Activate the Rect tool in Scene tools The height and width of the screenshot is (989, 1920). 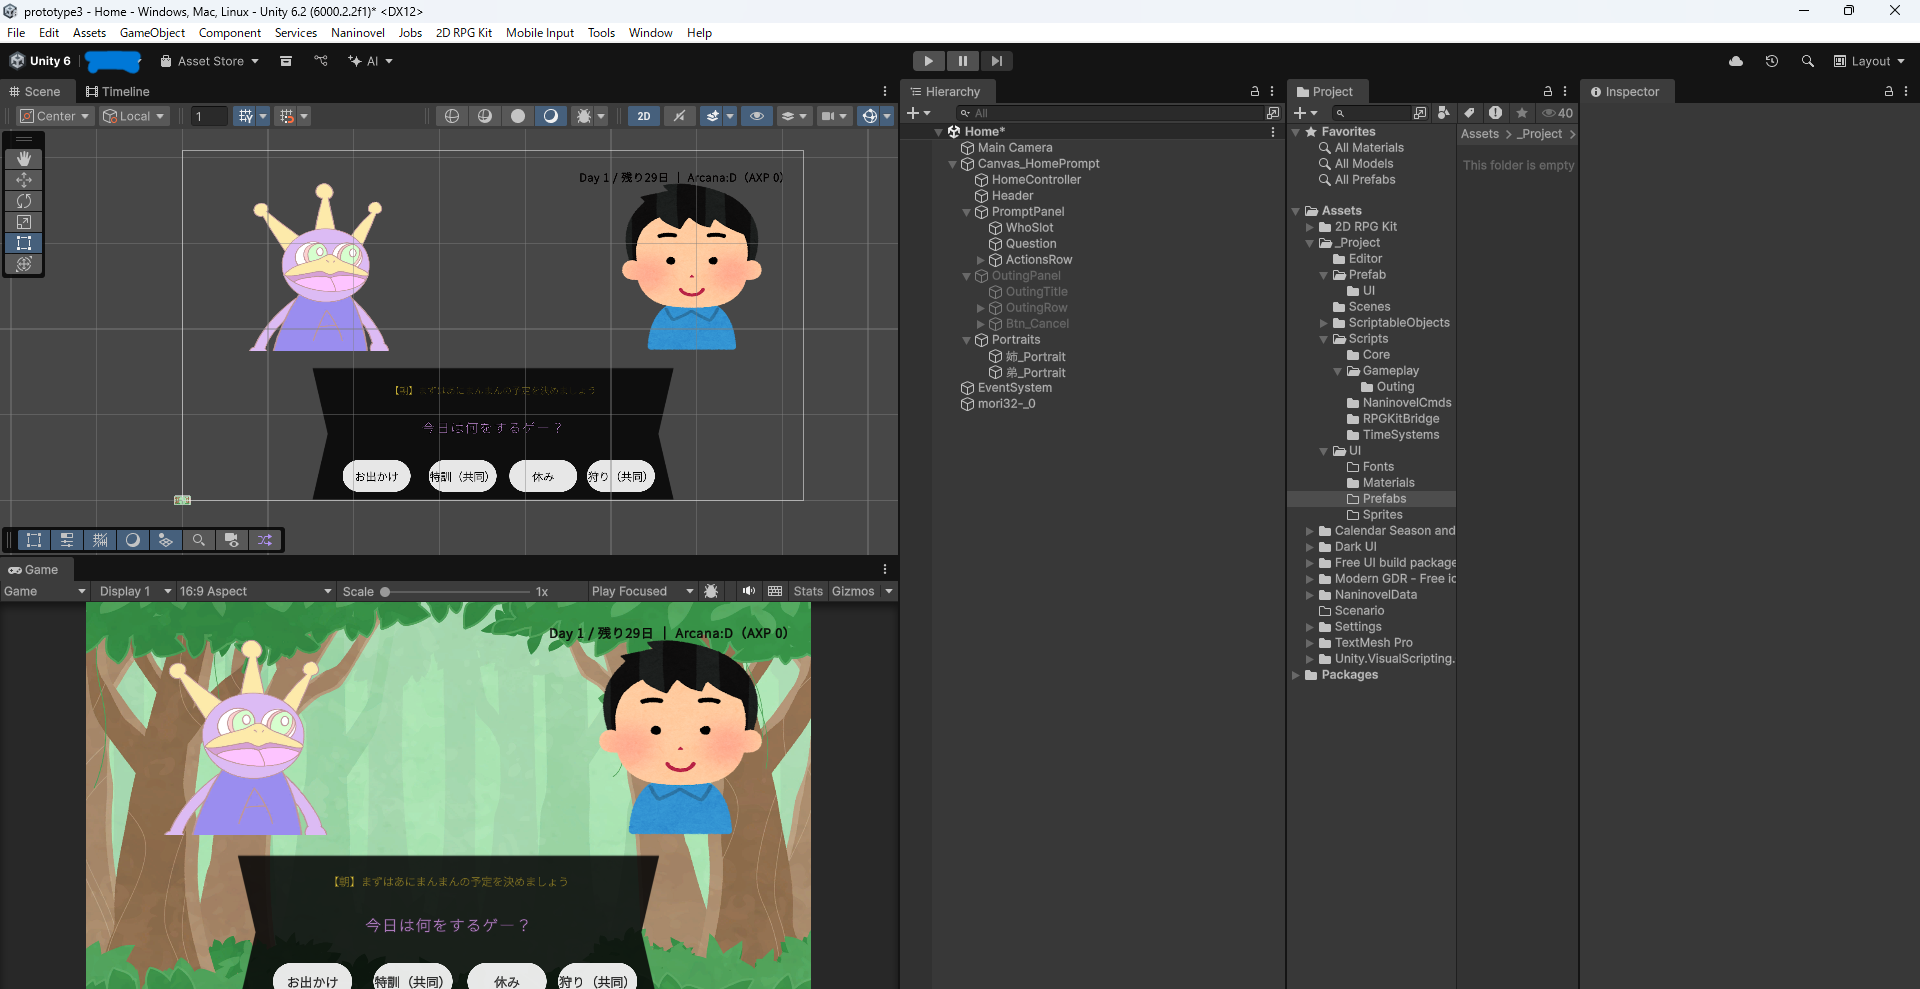tap(24, 243)
